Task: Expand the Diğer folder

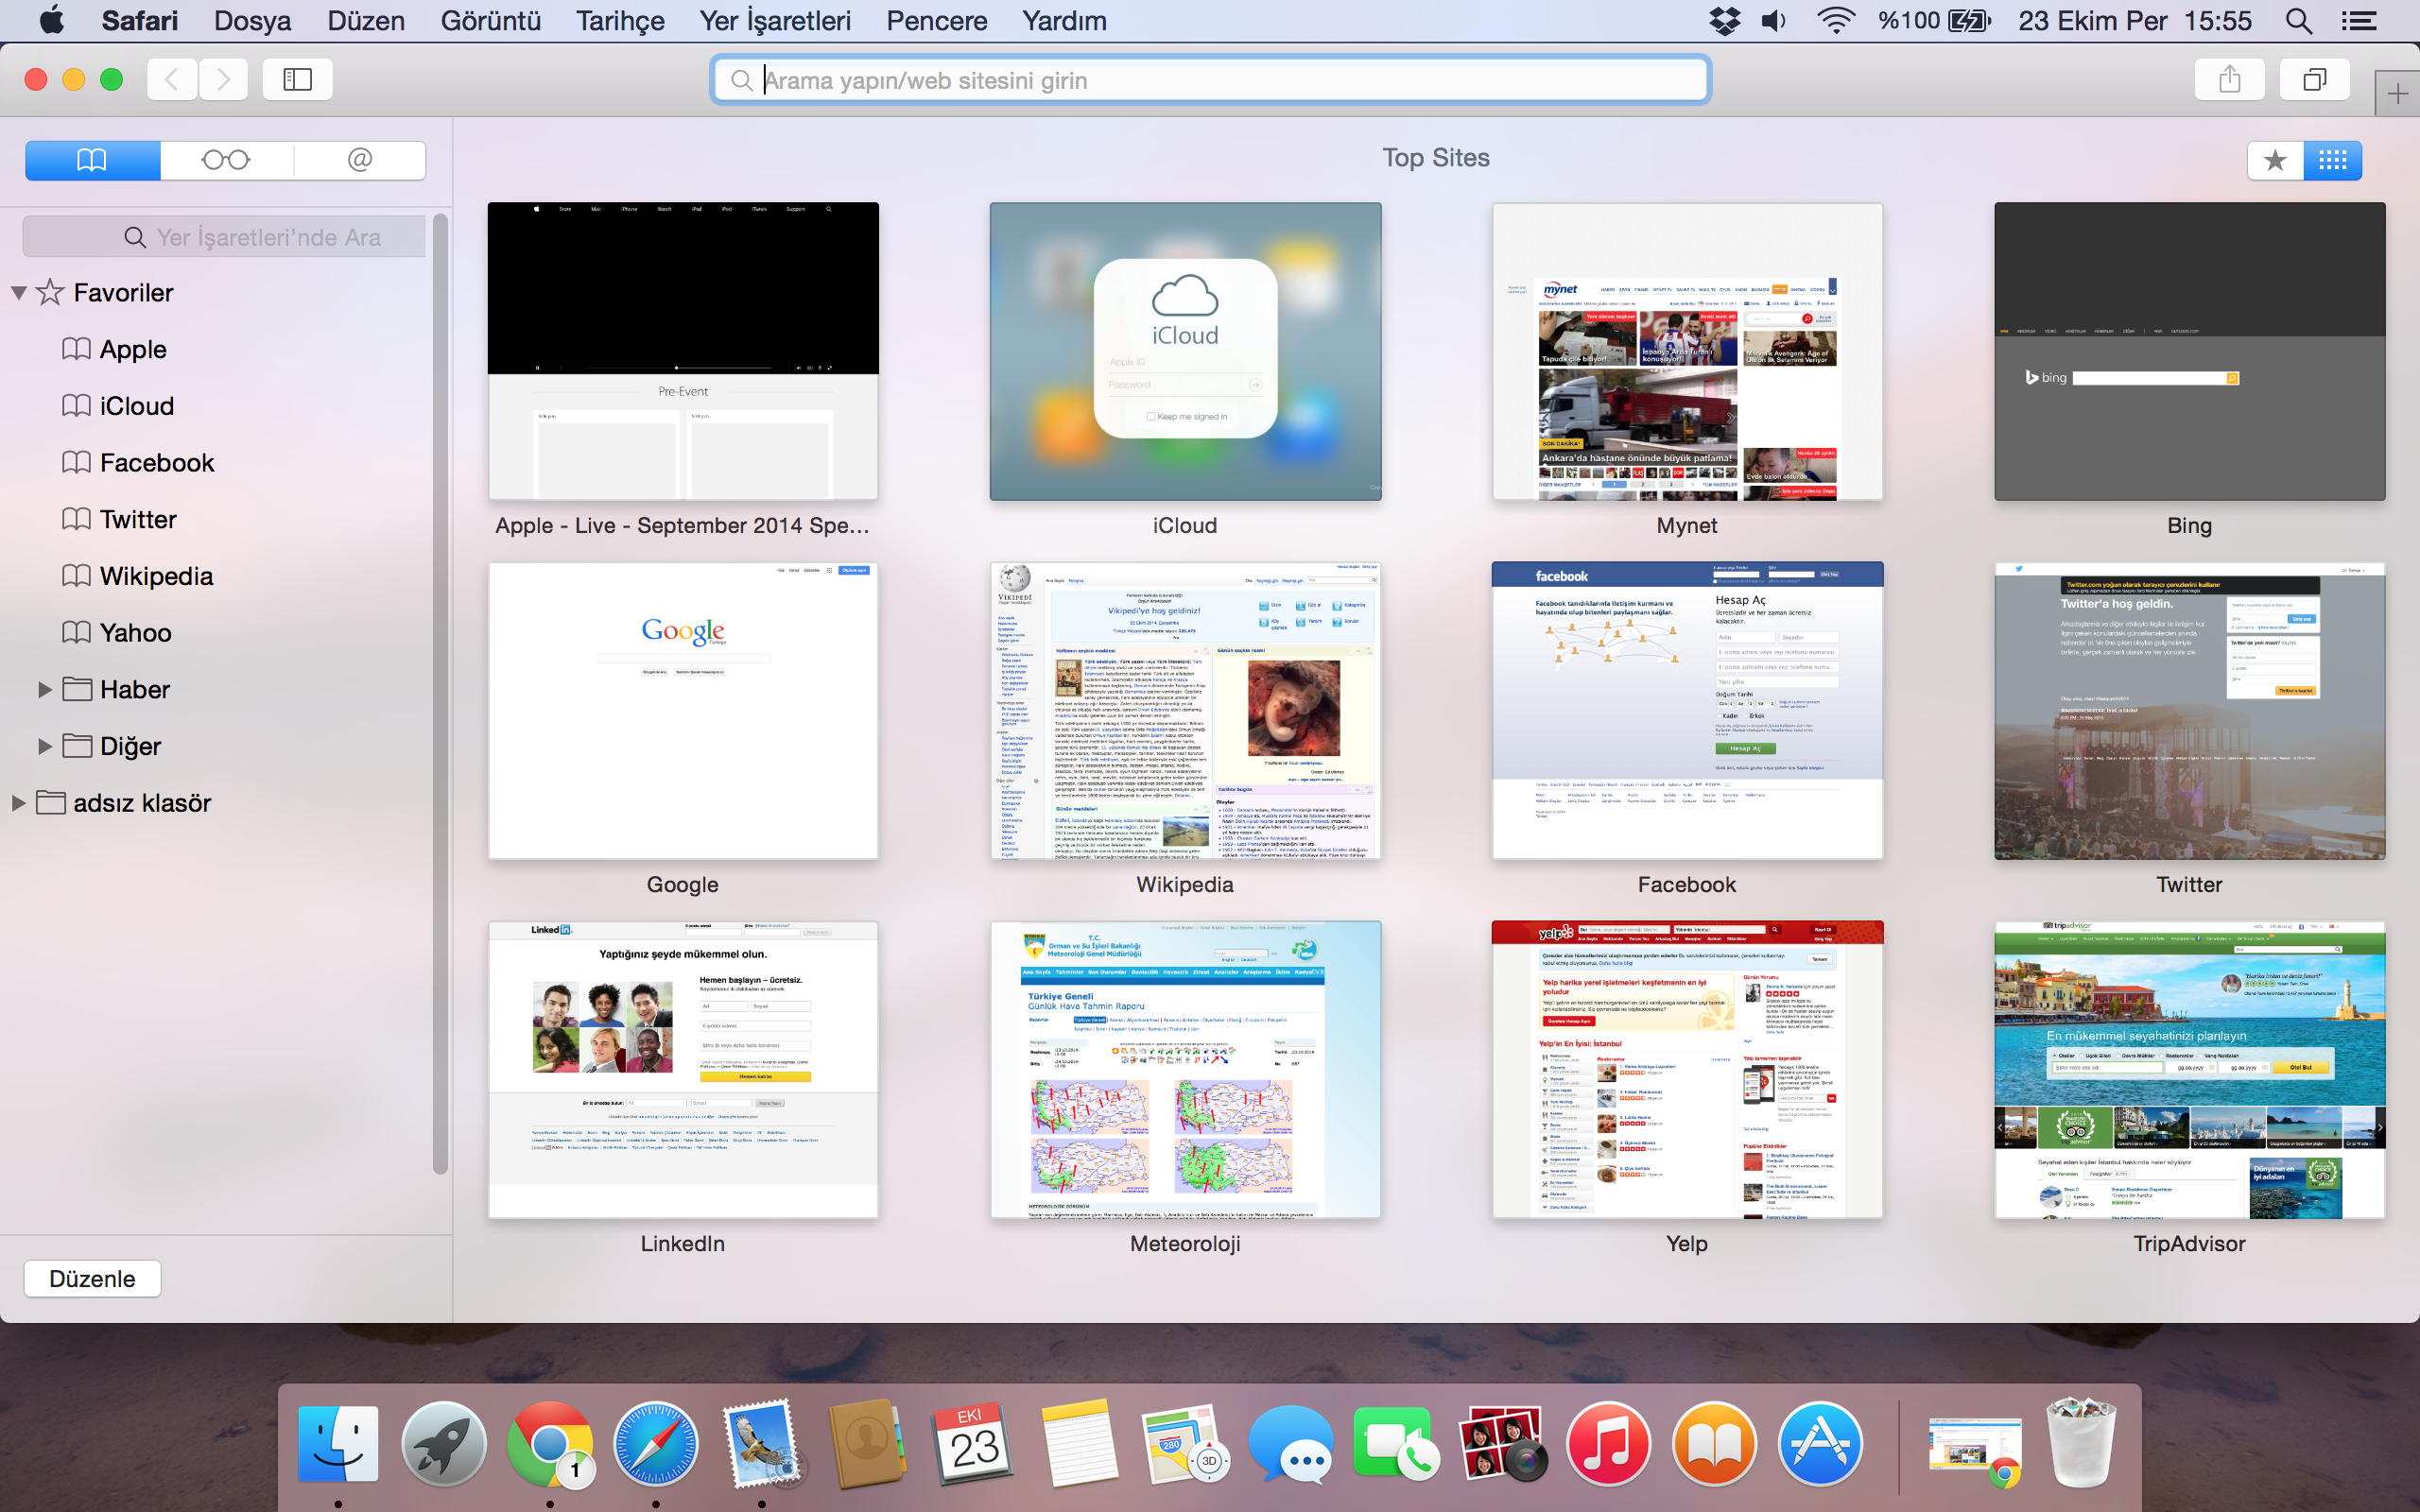Action: tap(44, 746)
